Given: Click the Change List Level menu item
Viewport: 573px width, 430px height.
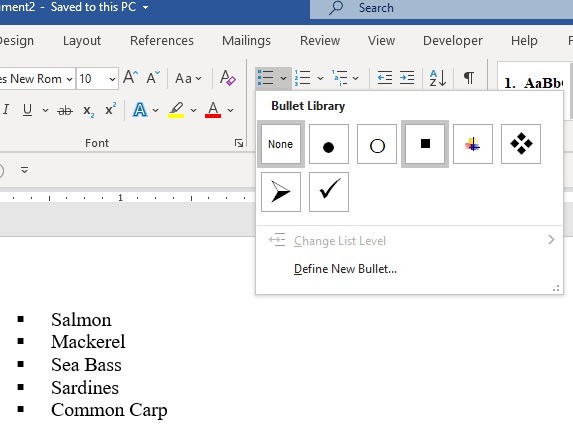Looking at the screenshot, I should (x=409, y=241).
